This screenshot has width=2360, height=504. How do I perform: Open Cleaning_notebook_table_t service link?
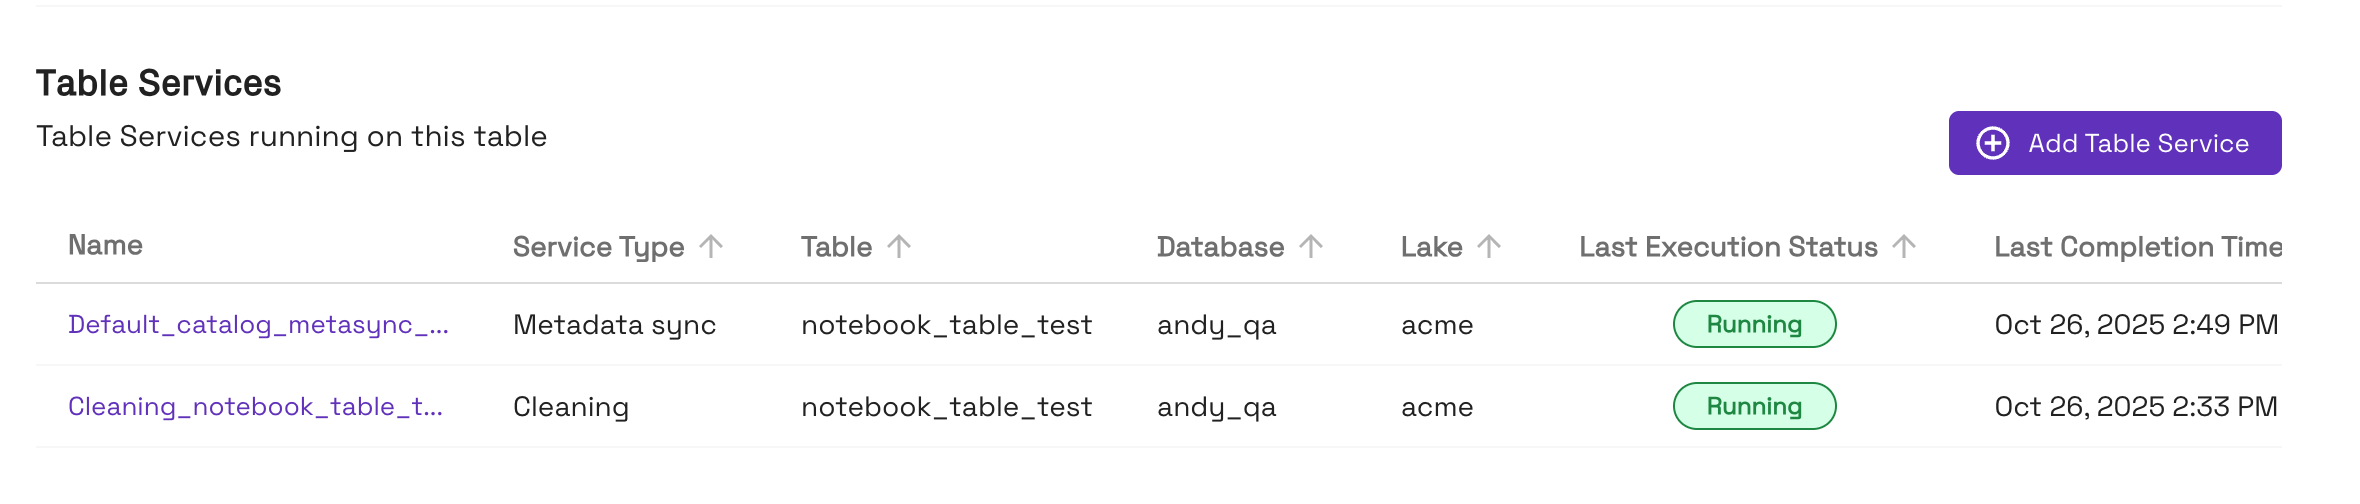255,407
